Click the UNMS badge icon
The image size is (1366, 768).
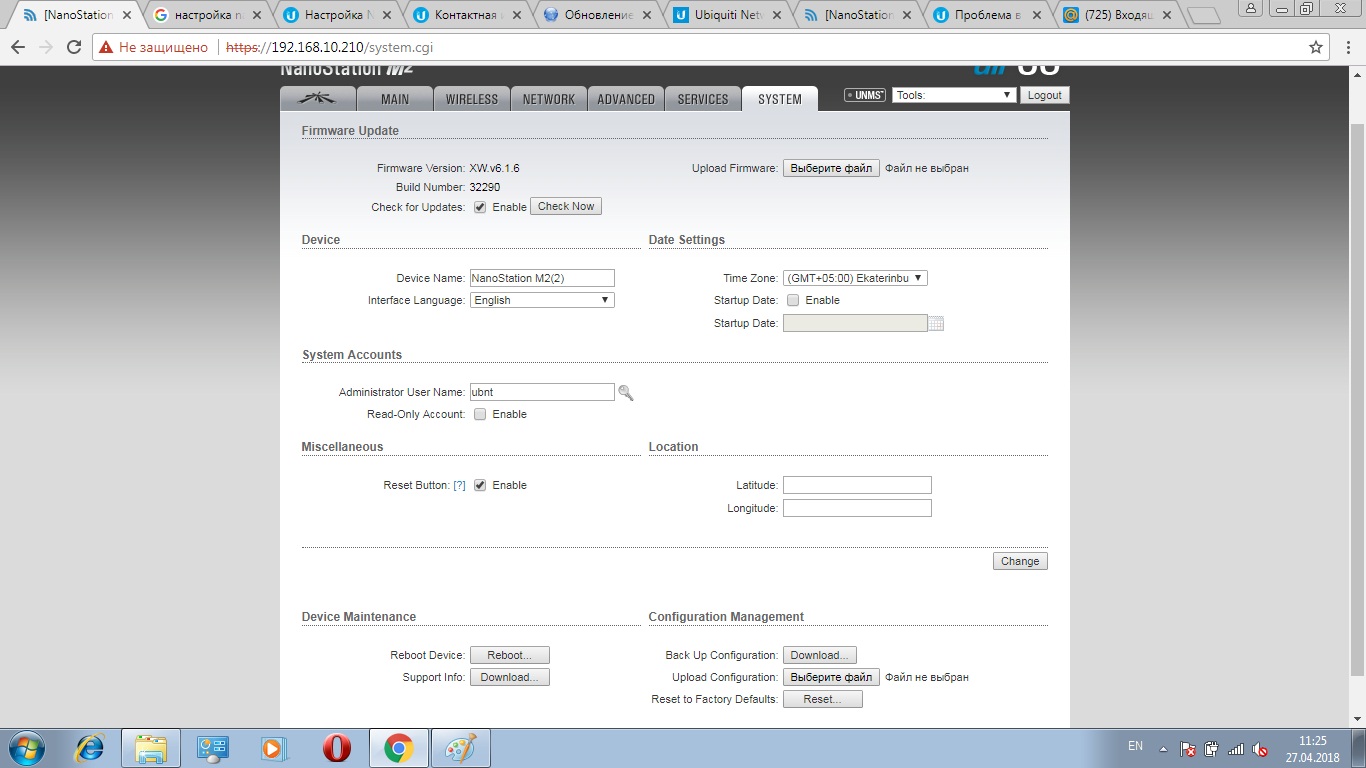(x=865, y=95)
